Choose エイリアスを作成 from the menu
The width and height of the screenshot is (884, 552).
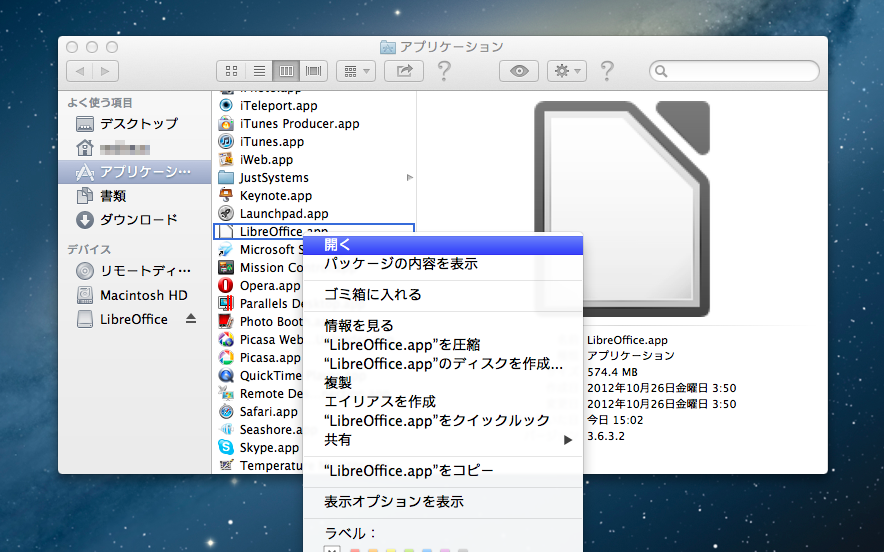tap(443, 401)
